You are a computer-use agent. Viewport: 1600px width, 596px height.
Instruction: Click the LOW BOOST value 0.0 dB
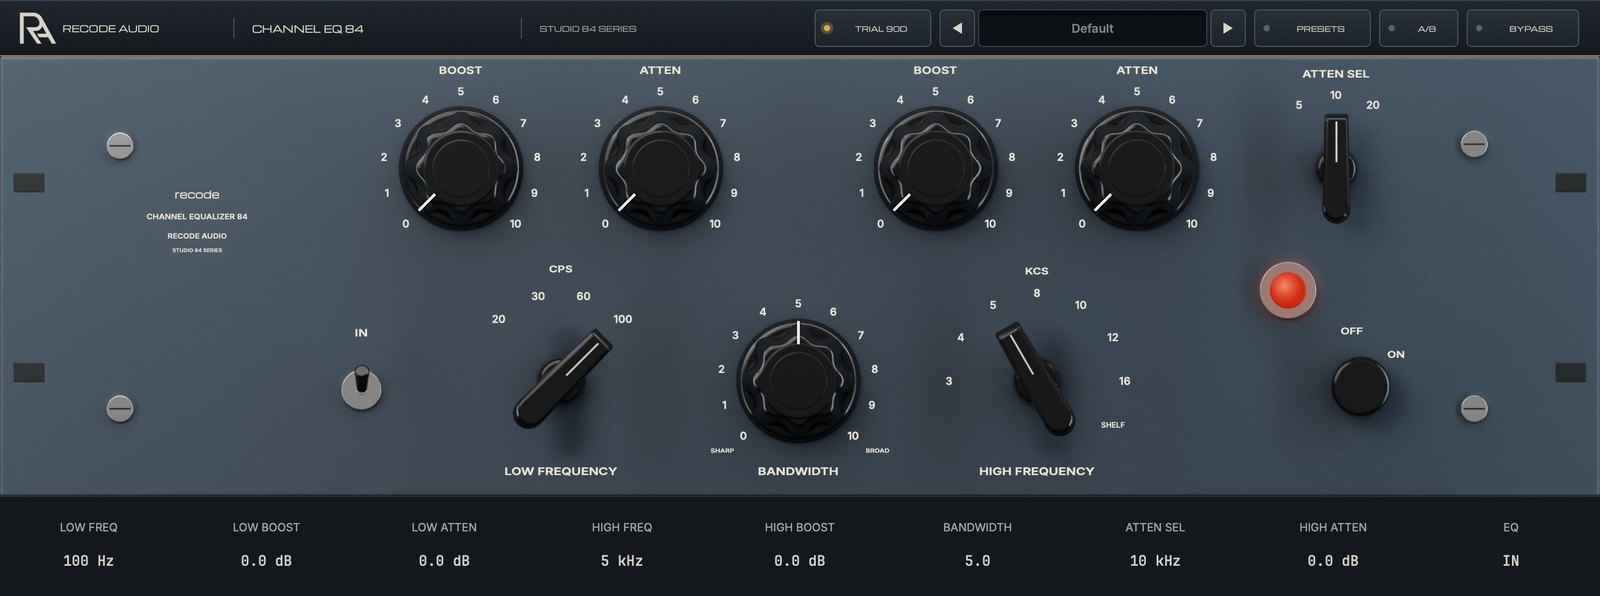[266, 561]
